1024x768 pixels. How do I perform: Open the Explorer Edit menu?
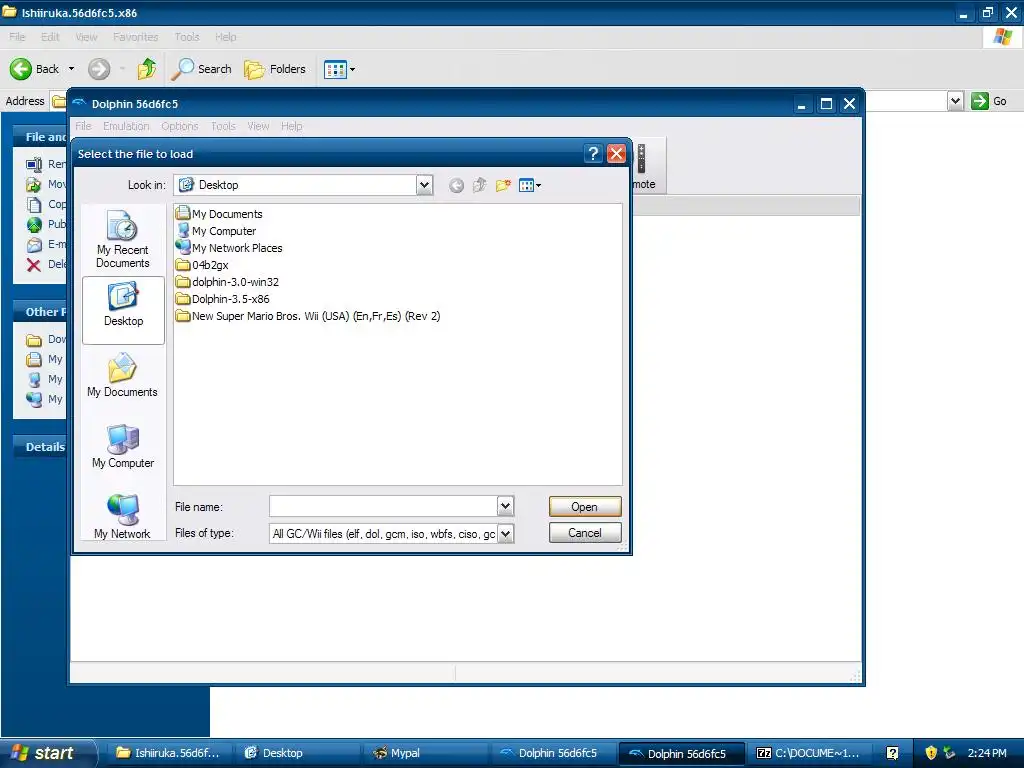(x=50, y=37)
